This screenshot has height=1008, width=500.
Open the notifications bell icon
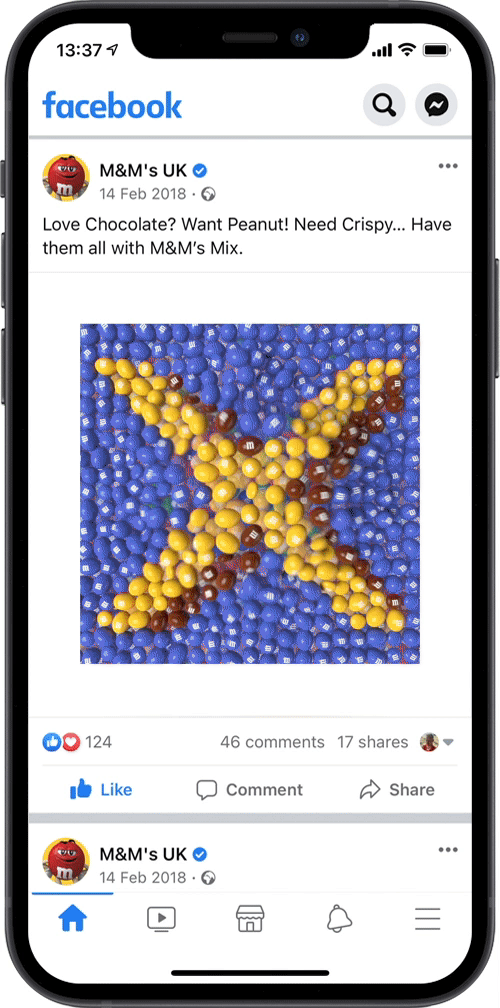339,920
